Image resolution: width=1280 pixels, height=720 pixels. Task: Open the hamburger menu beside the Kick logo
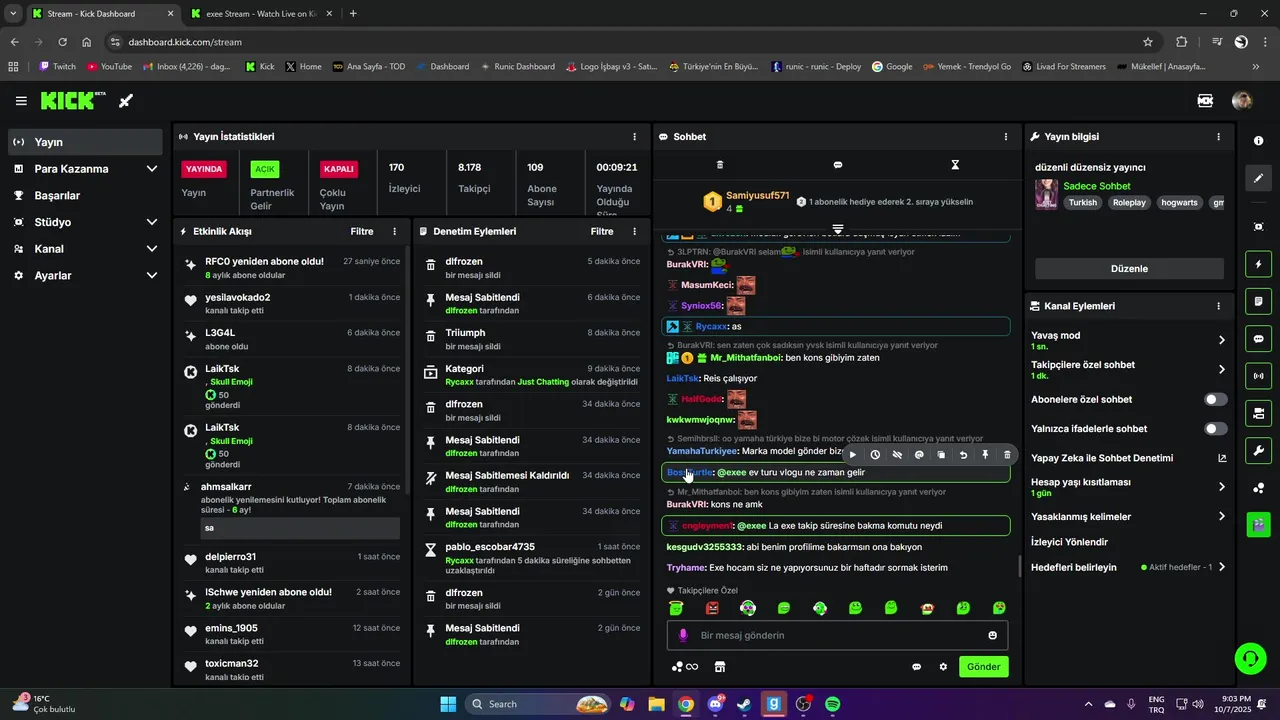21,101
